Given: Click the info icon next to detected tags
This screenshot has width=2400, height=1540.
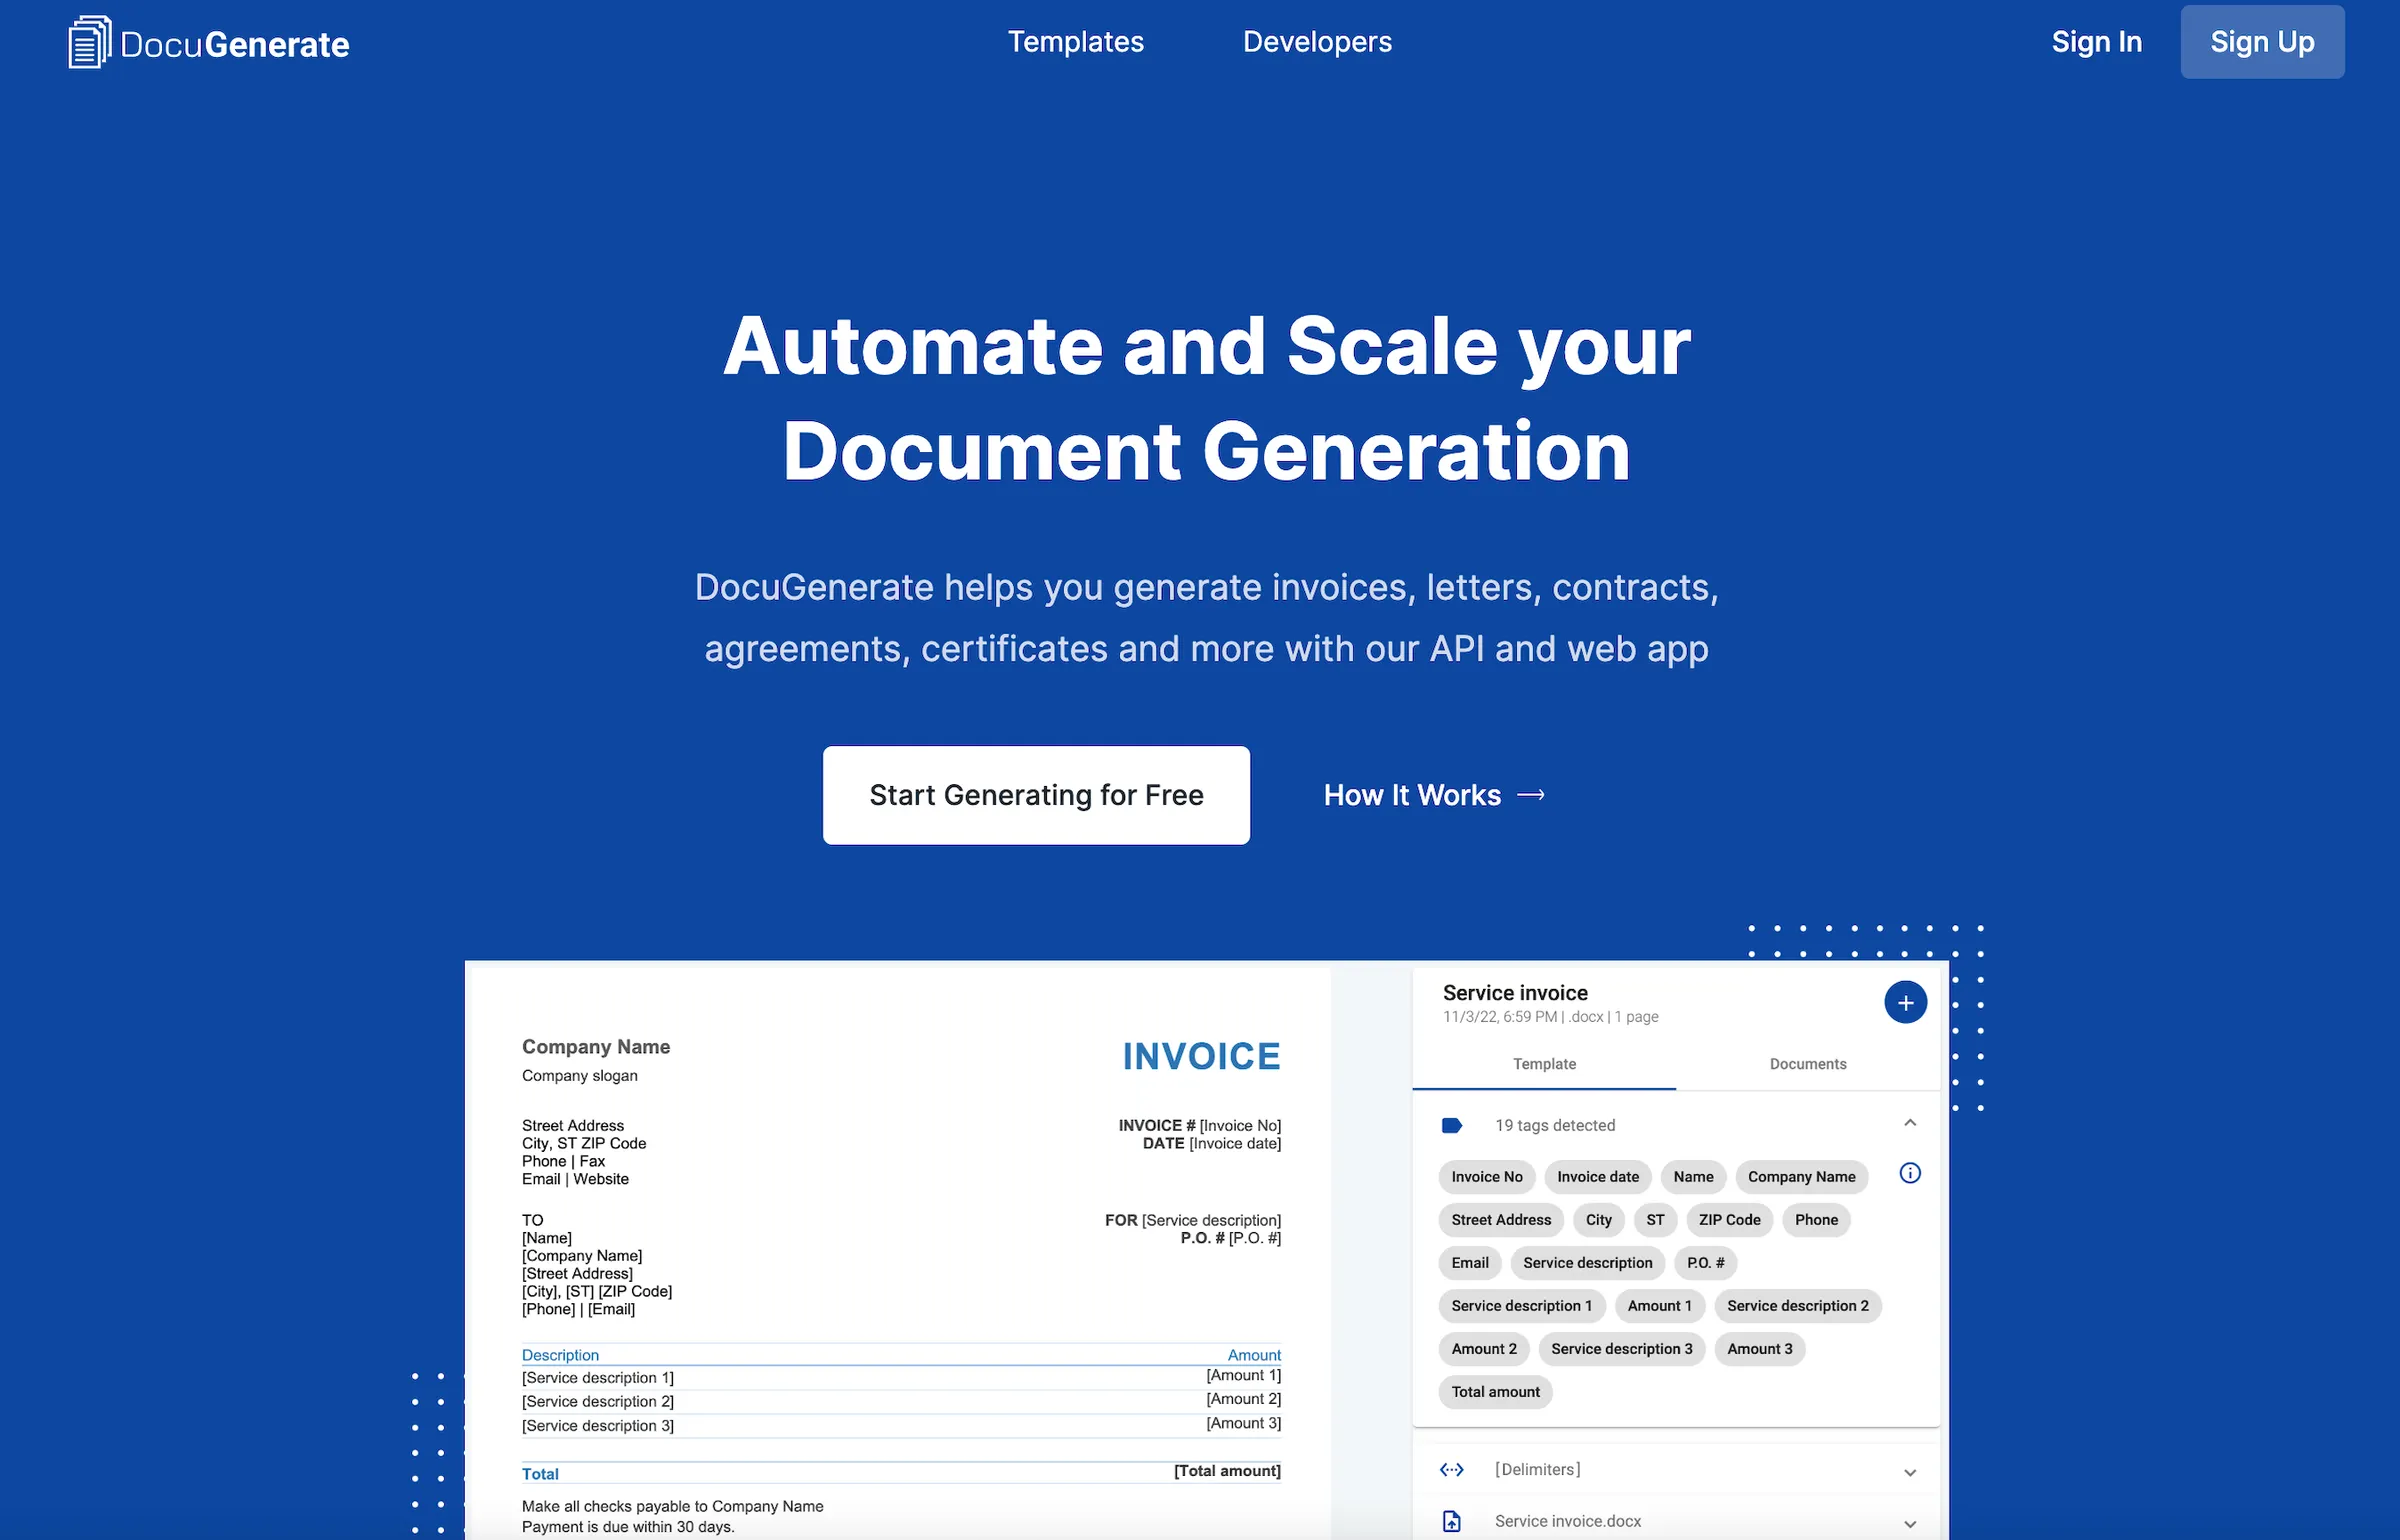Looking at the screenshot, I should tap(1910, 1174).
